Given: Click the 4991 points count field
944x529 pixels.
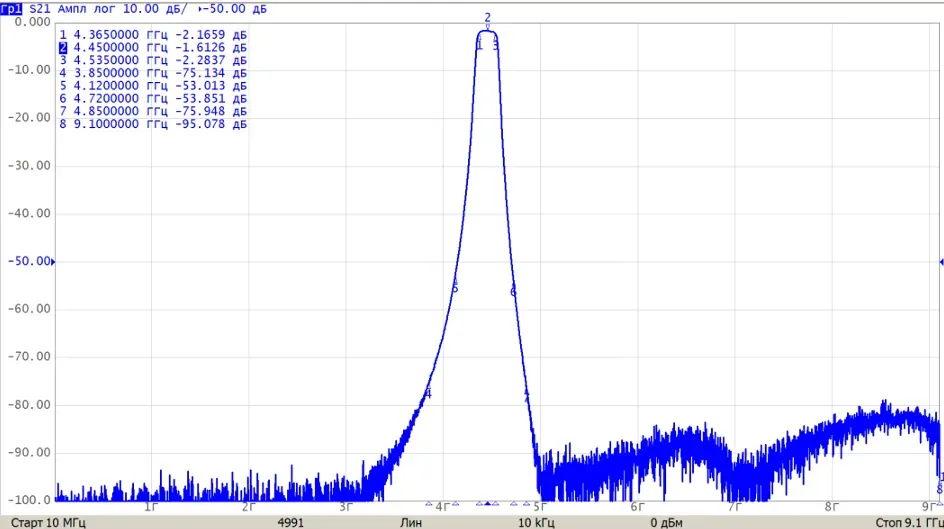Looking at the screenshot, I should click(x=290, y=522).
